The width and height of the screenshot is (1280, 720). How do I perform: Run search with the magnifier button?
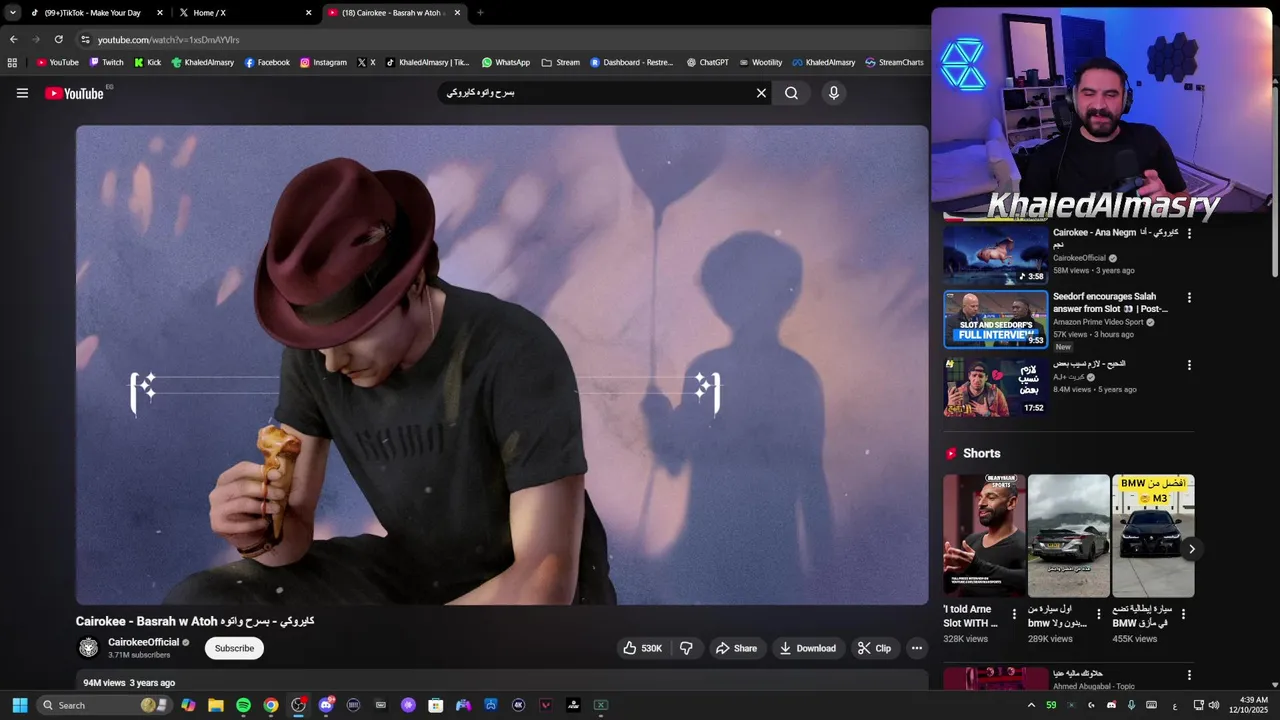tap(791, 93)
